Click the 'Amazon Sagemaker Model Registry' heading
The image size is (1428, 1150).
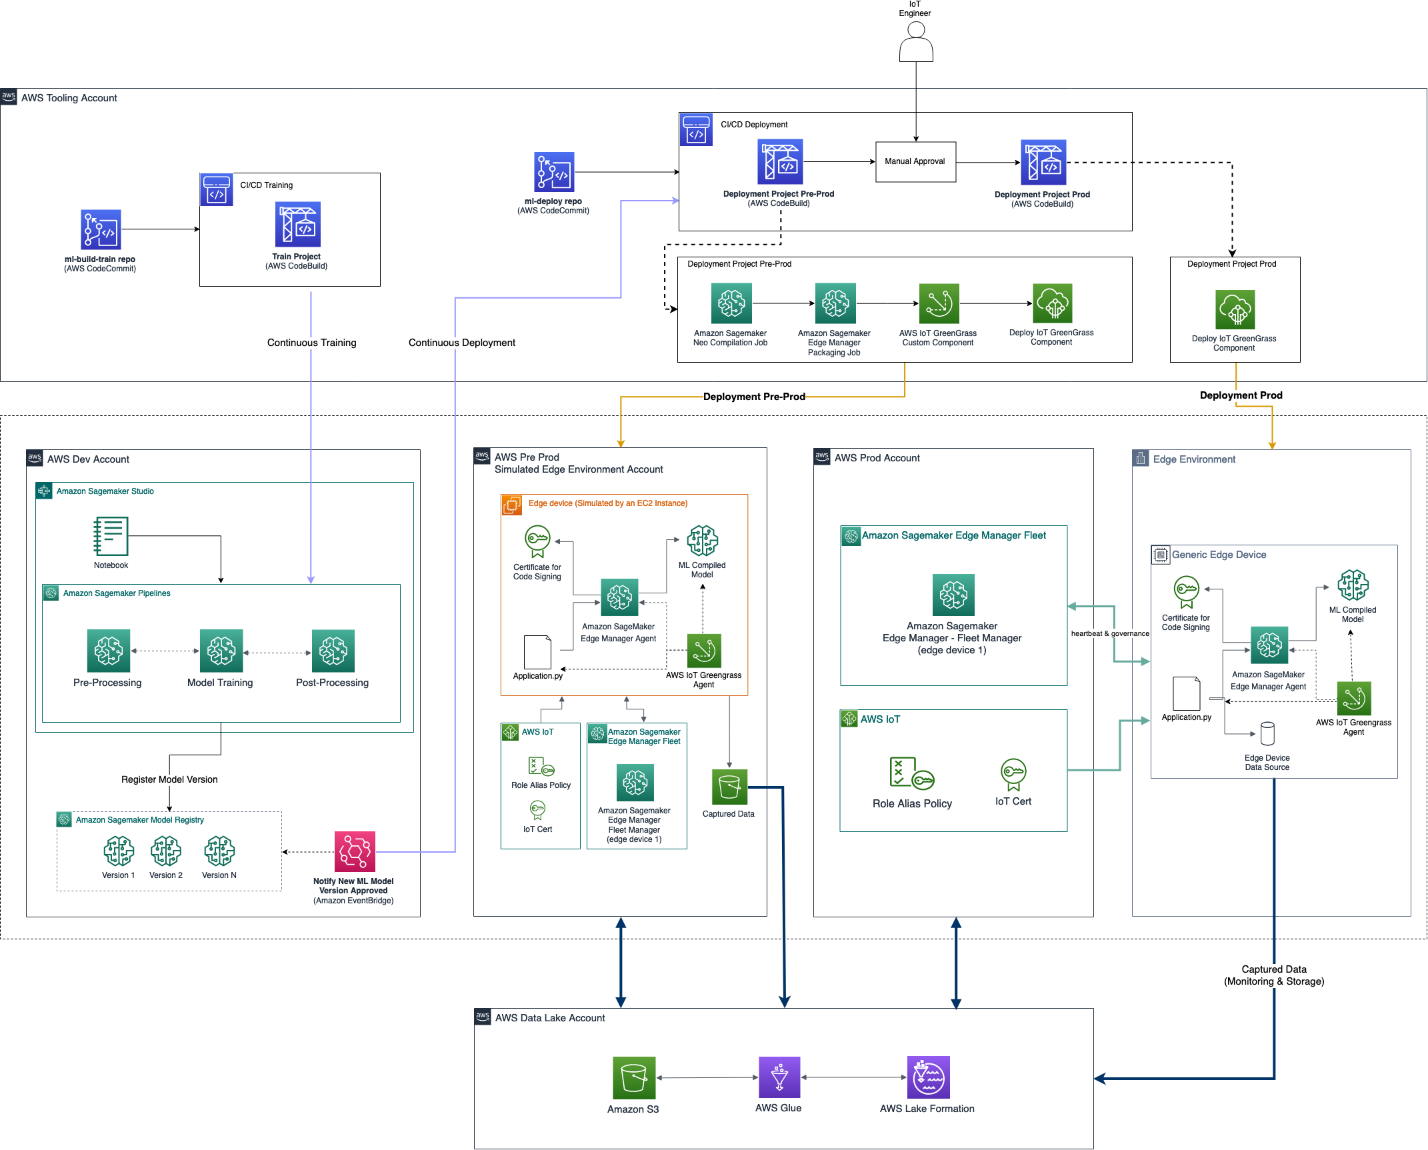140,820
